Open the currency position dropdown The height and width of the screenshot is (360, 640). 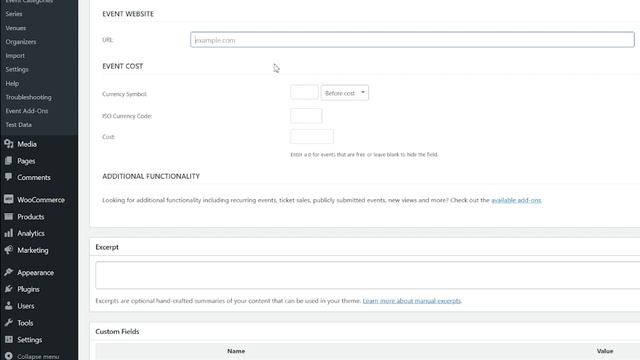[345, 93]
